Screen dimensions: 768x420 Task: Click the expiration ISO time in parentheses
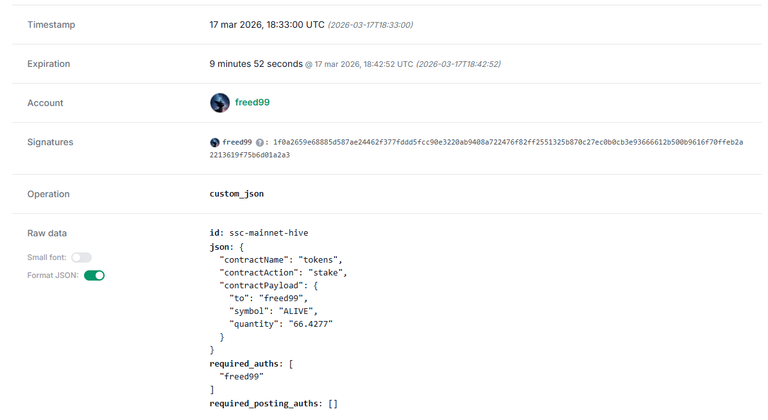459,64
